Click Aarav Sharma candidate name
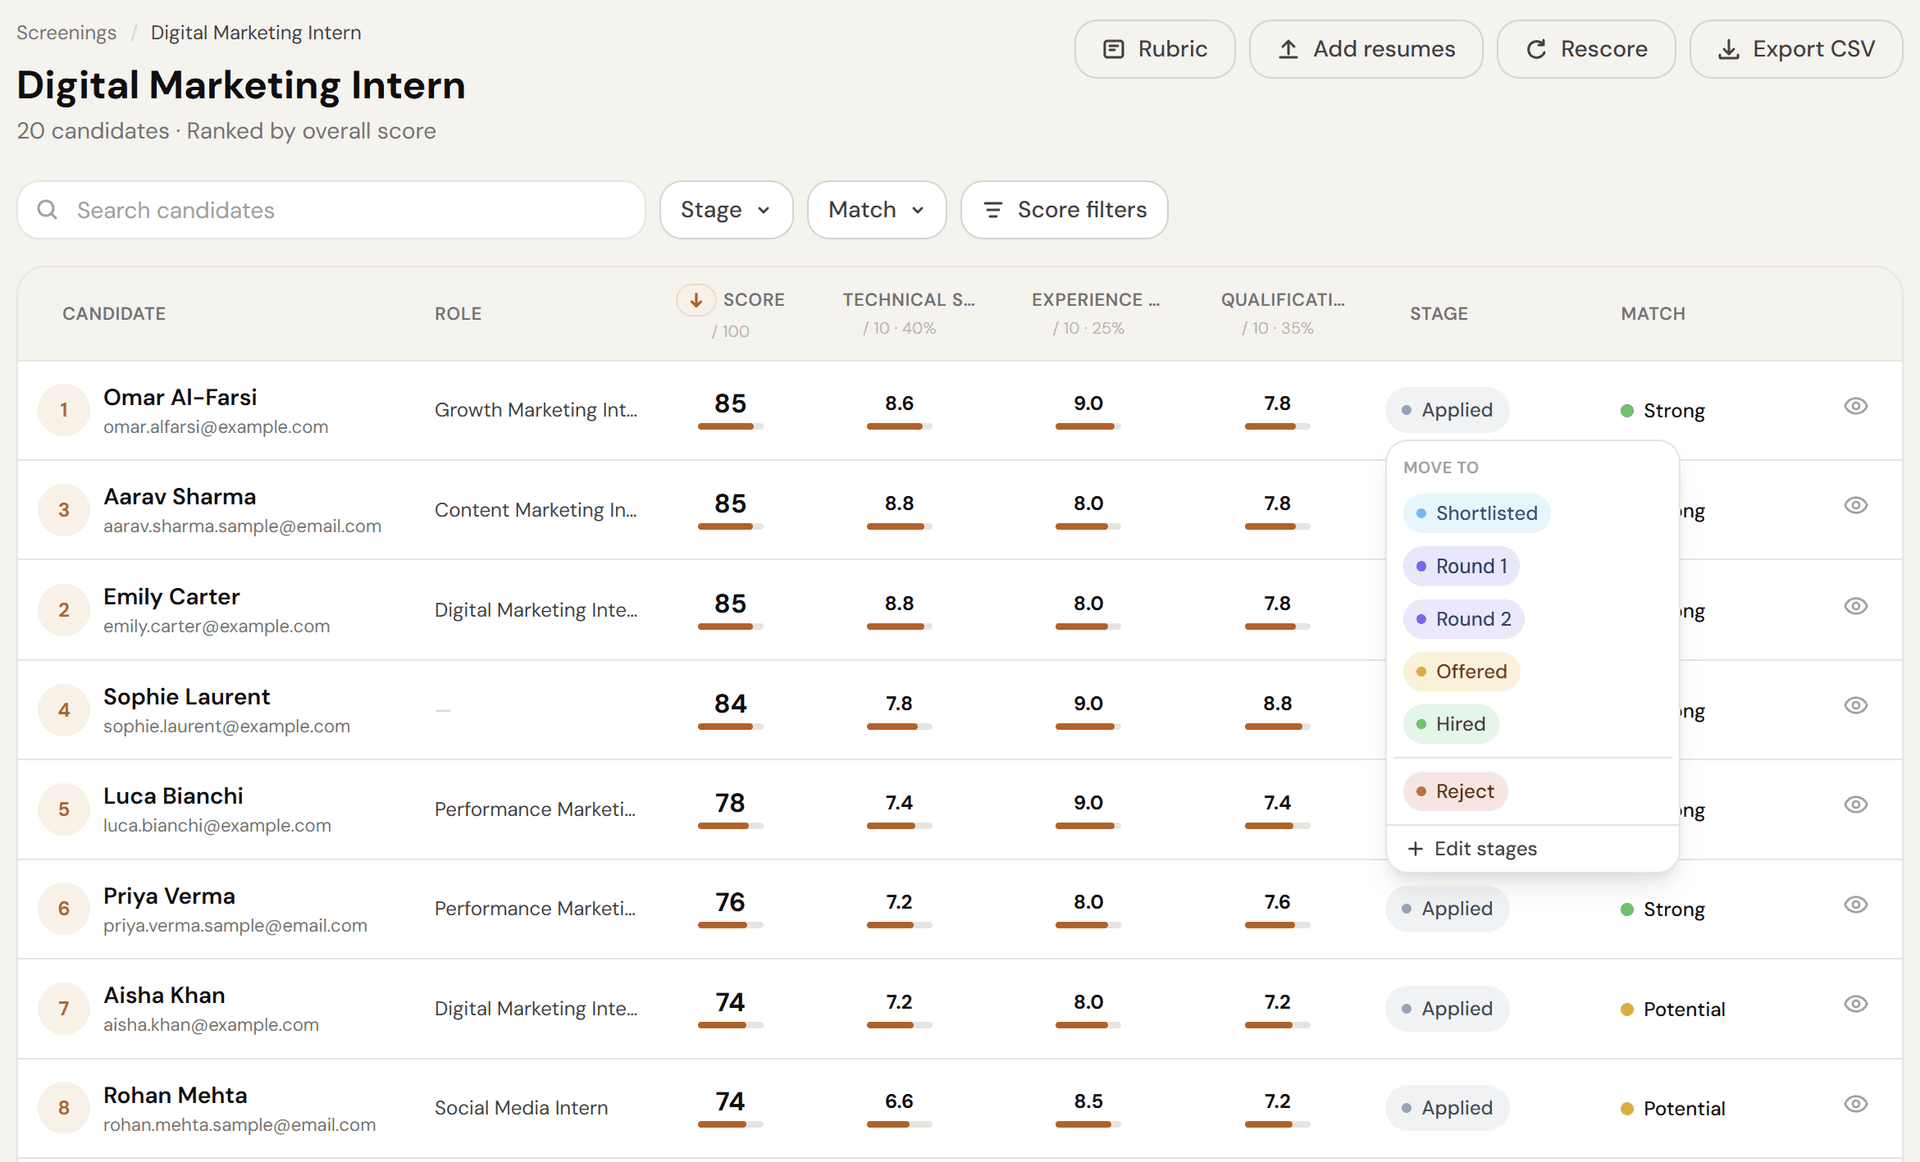The image size is (1920, 1162). (x=179, y=497)
